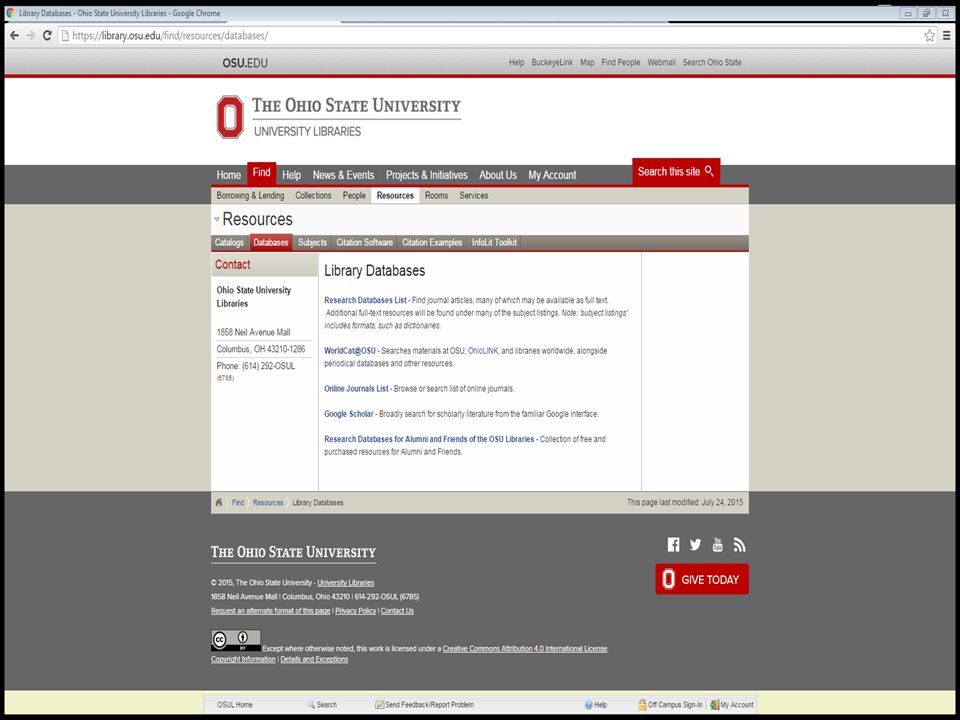Click the Search icon in the bottom toolbar
Image resolution: width=960 pixels, height=720 pixels.
311,705
